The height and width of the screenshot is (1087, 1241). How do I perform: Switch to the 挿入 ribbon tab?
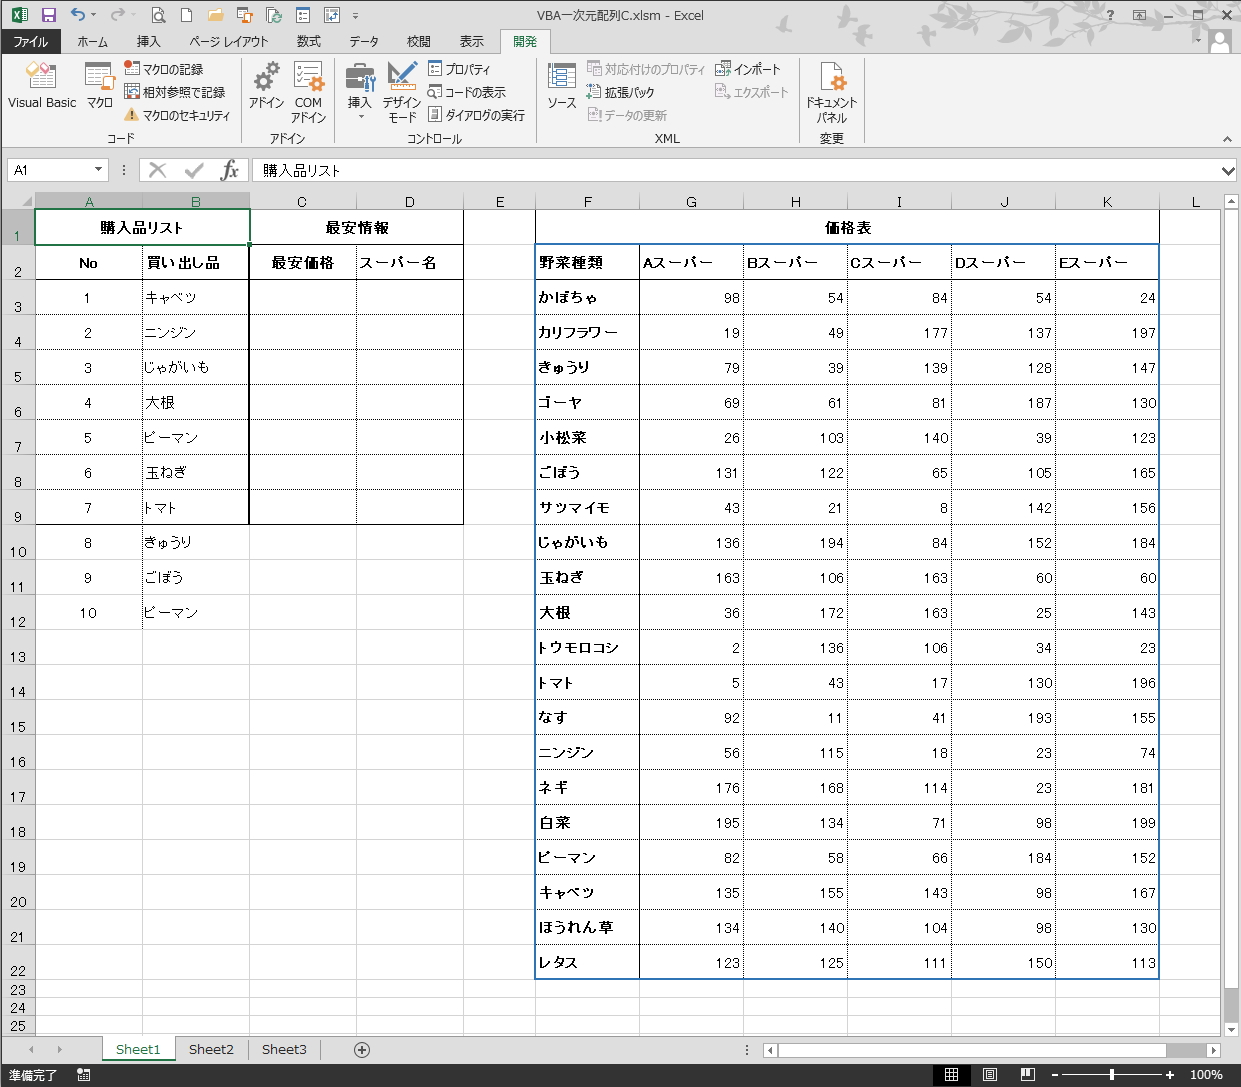pos(148,41)
